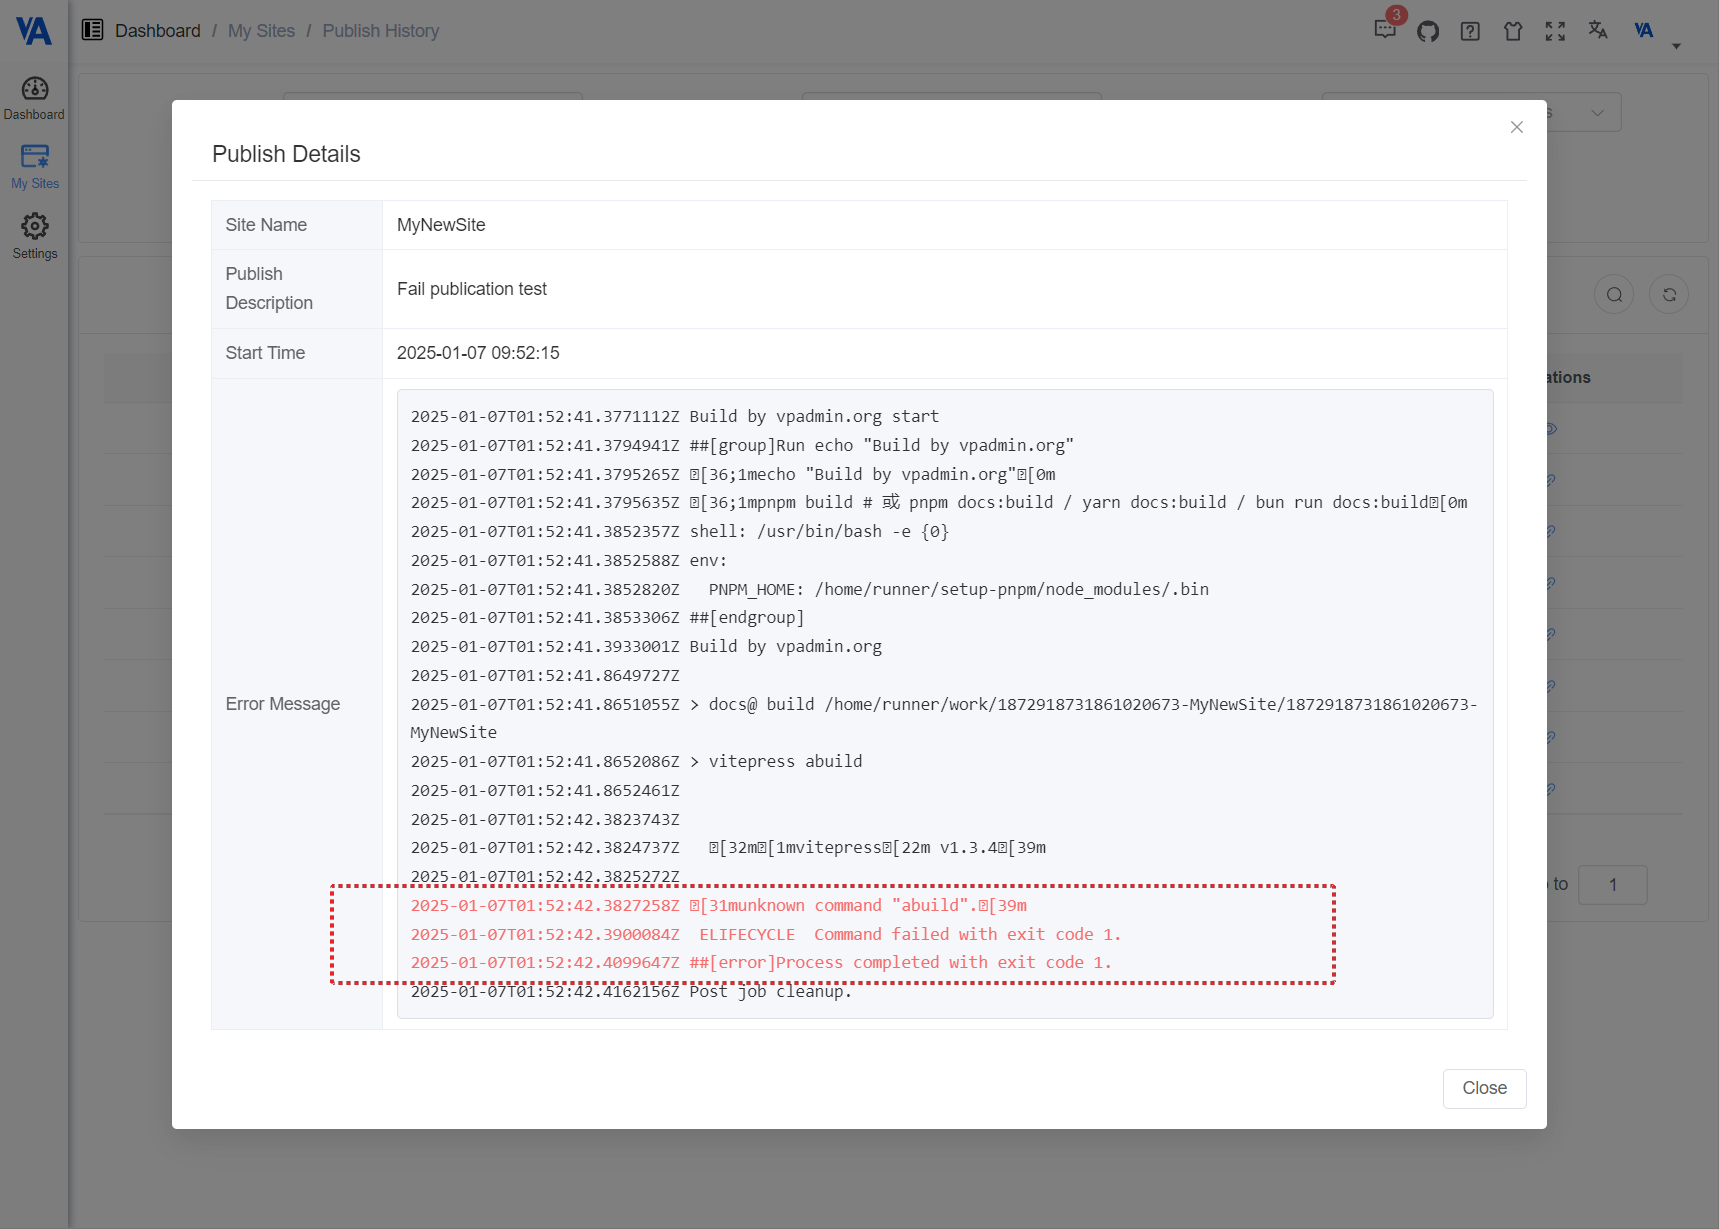Click the eye view icon in first table row
The width and height of the screenshot is (1719, 1229).
(1549, 429)
